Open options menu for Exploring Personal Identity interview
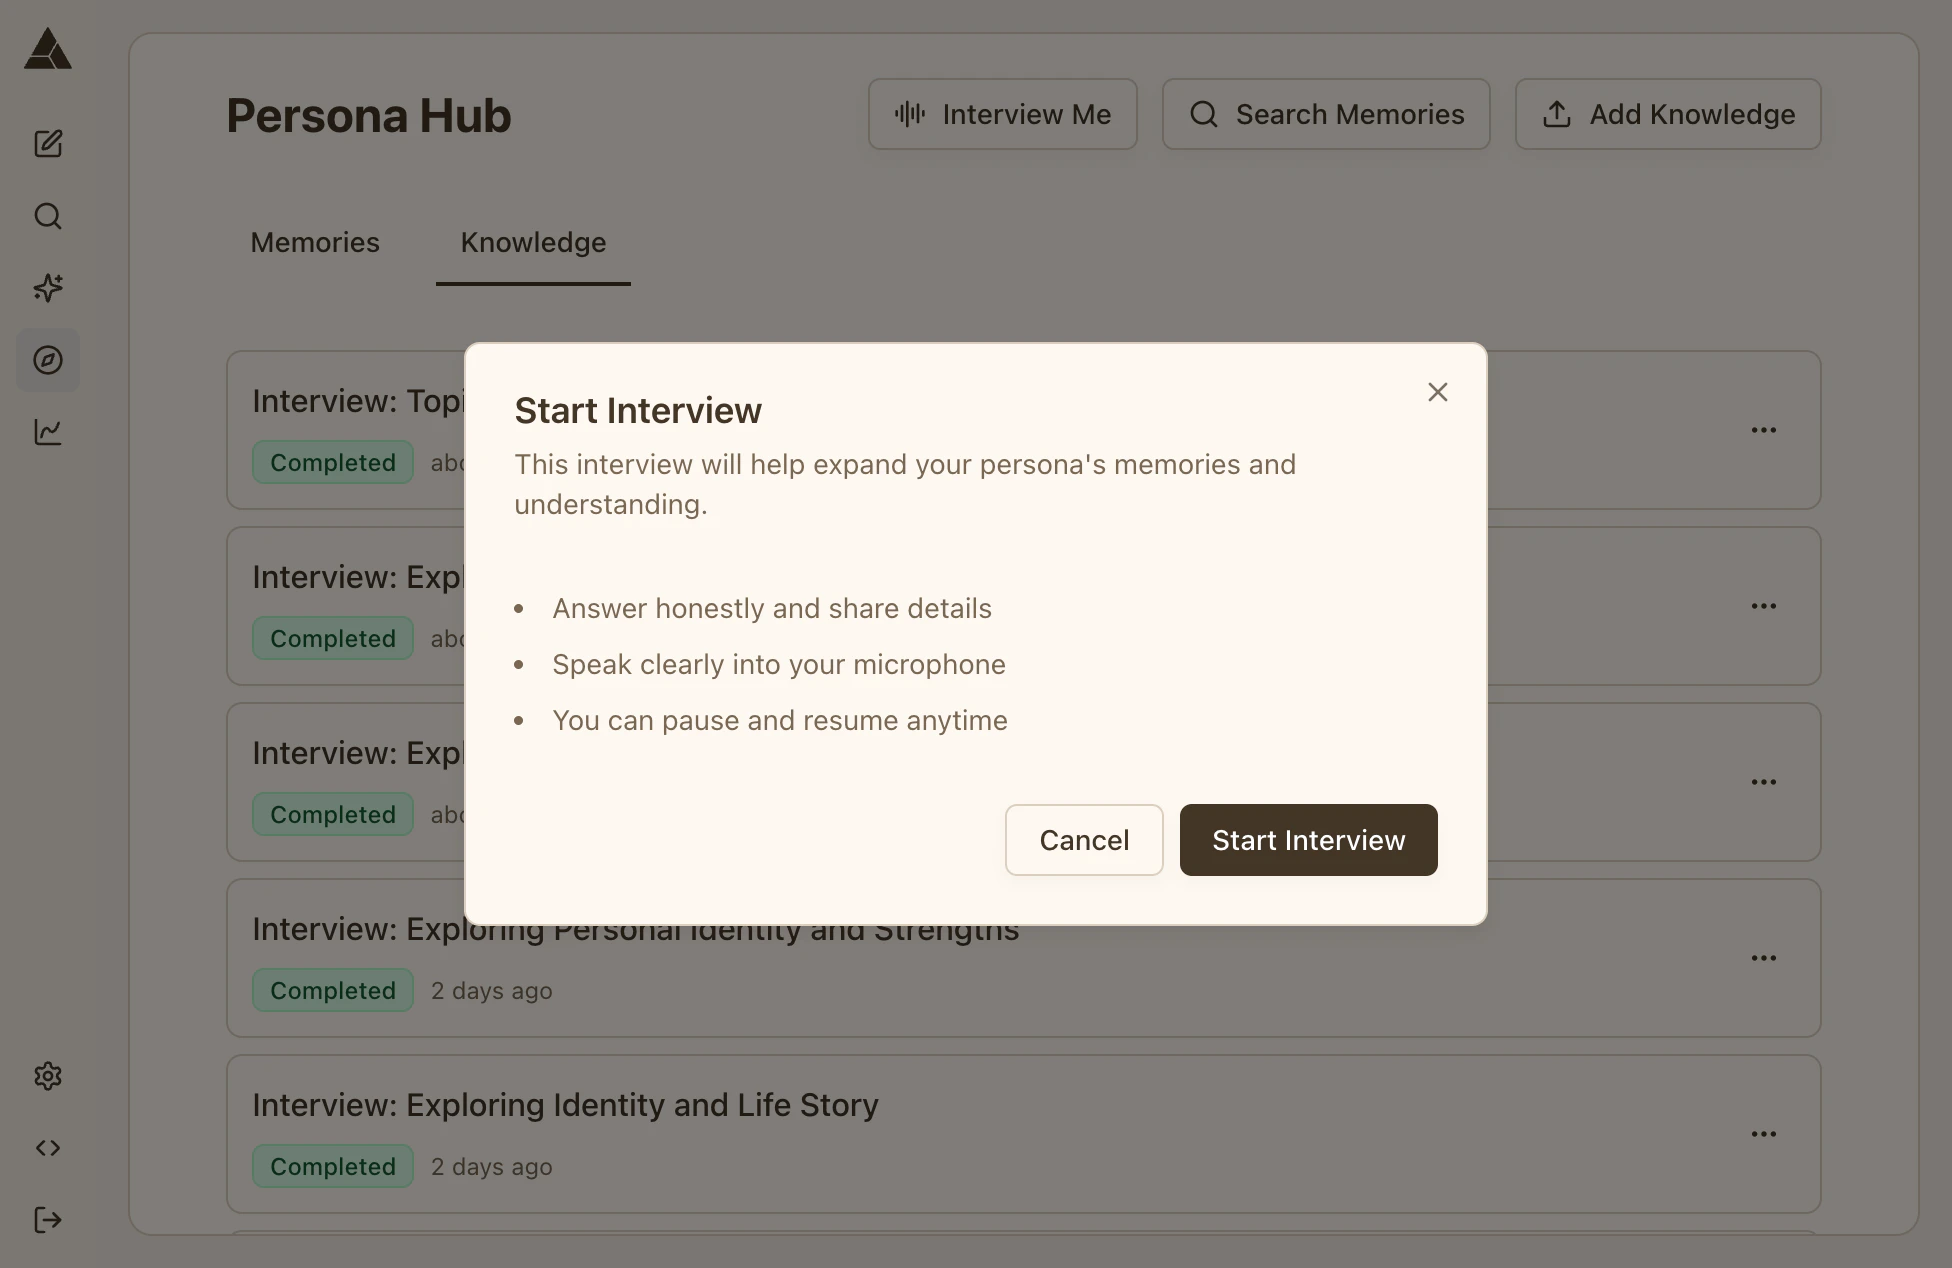Viewport: 1952px width, 1268px height. [x=1764, y=957]
